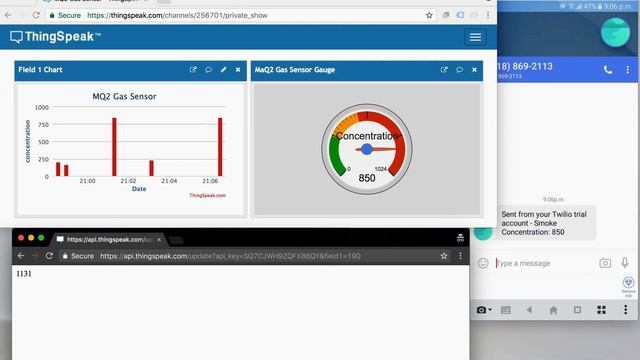Click the incognito icon in dark window
The height and width of the screenshot is (360, 640).
[460, 238]
